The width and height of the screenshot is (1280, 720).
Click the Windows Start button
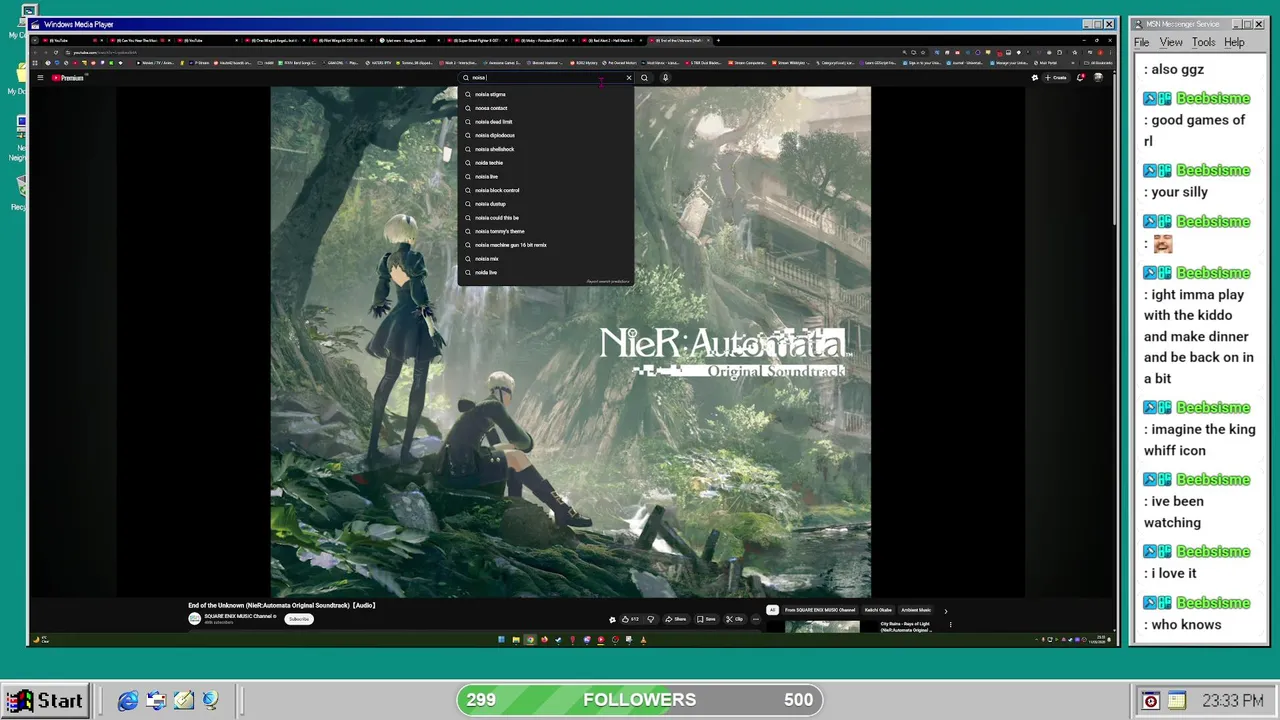point(45,701)
